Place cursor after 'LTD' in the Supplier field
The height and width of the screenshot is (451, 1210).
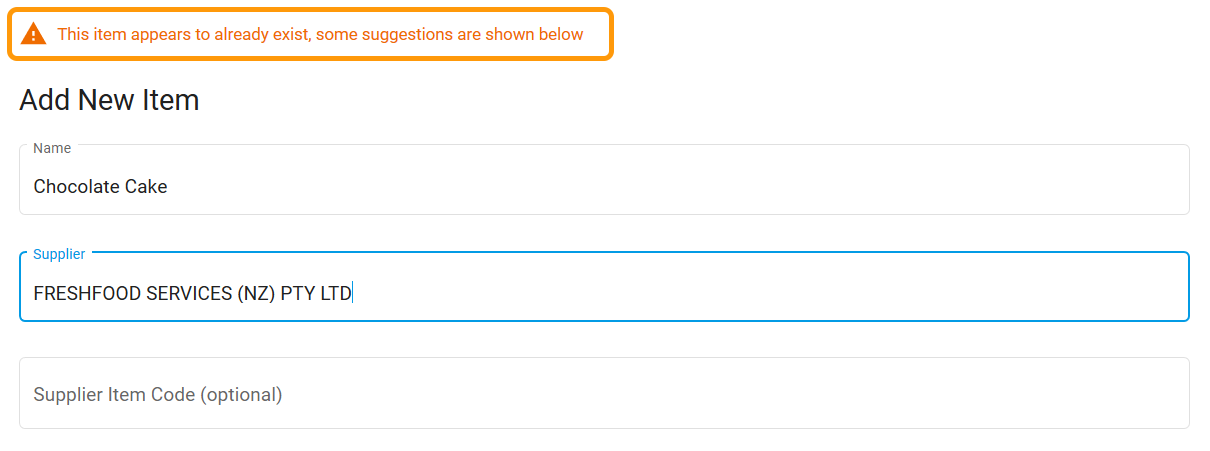(353, 294)
